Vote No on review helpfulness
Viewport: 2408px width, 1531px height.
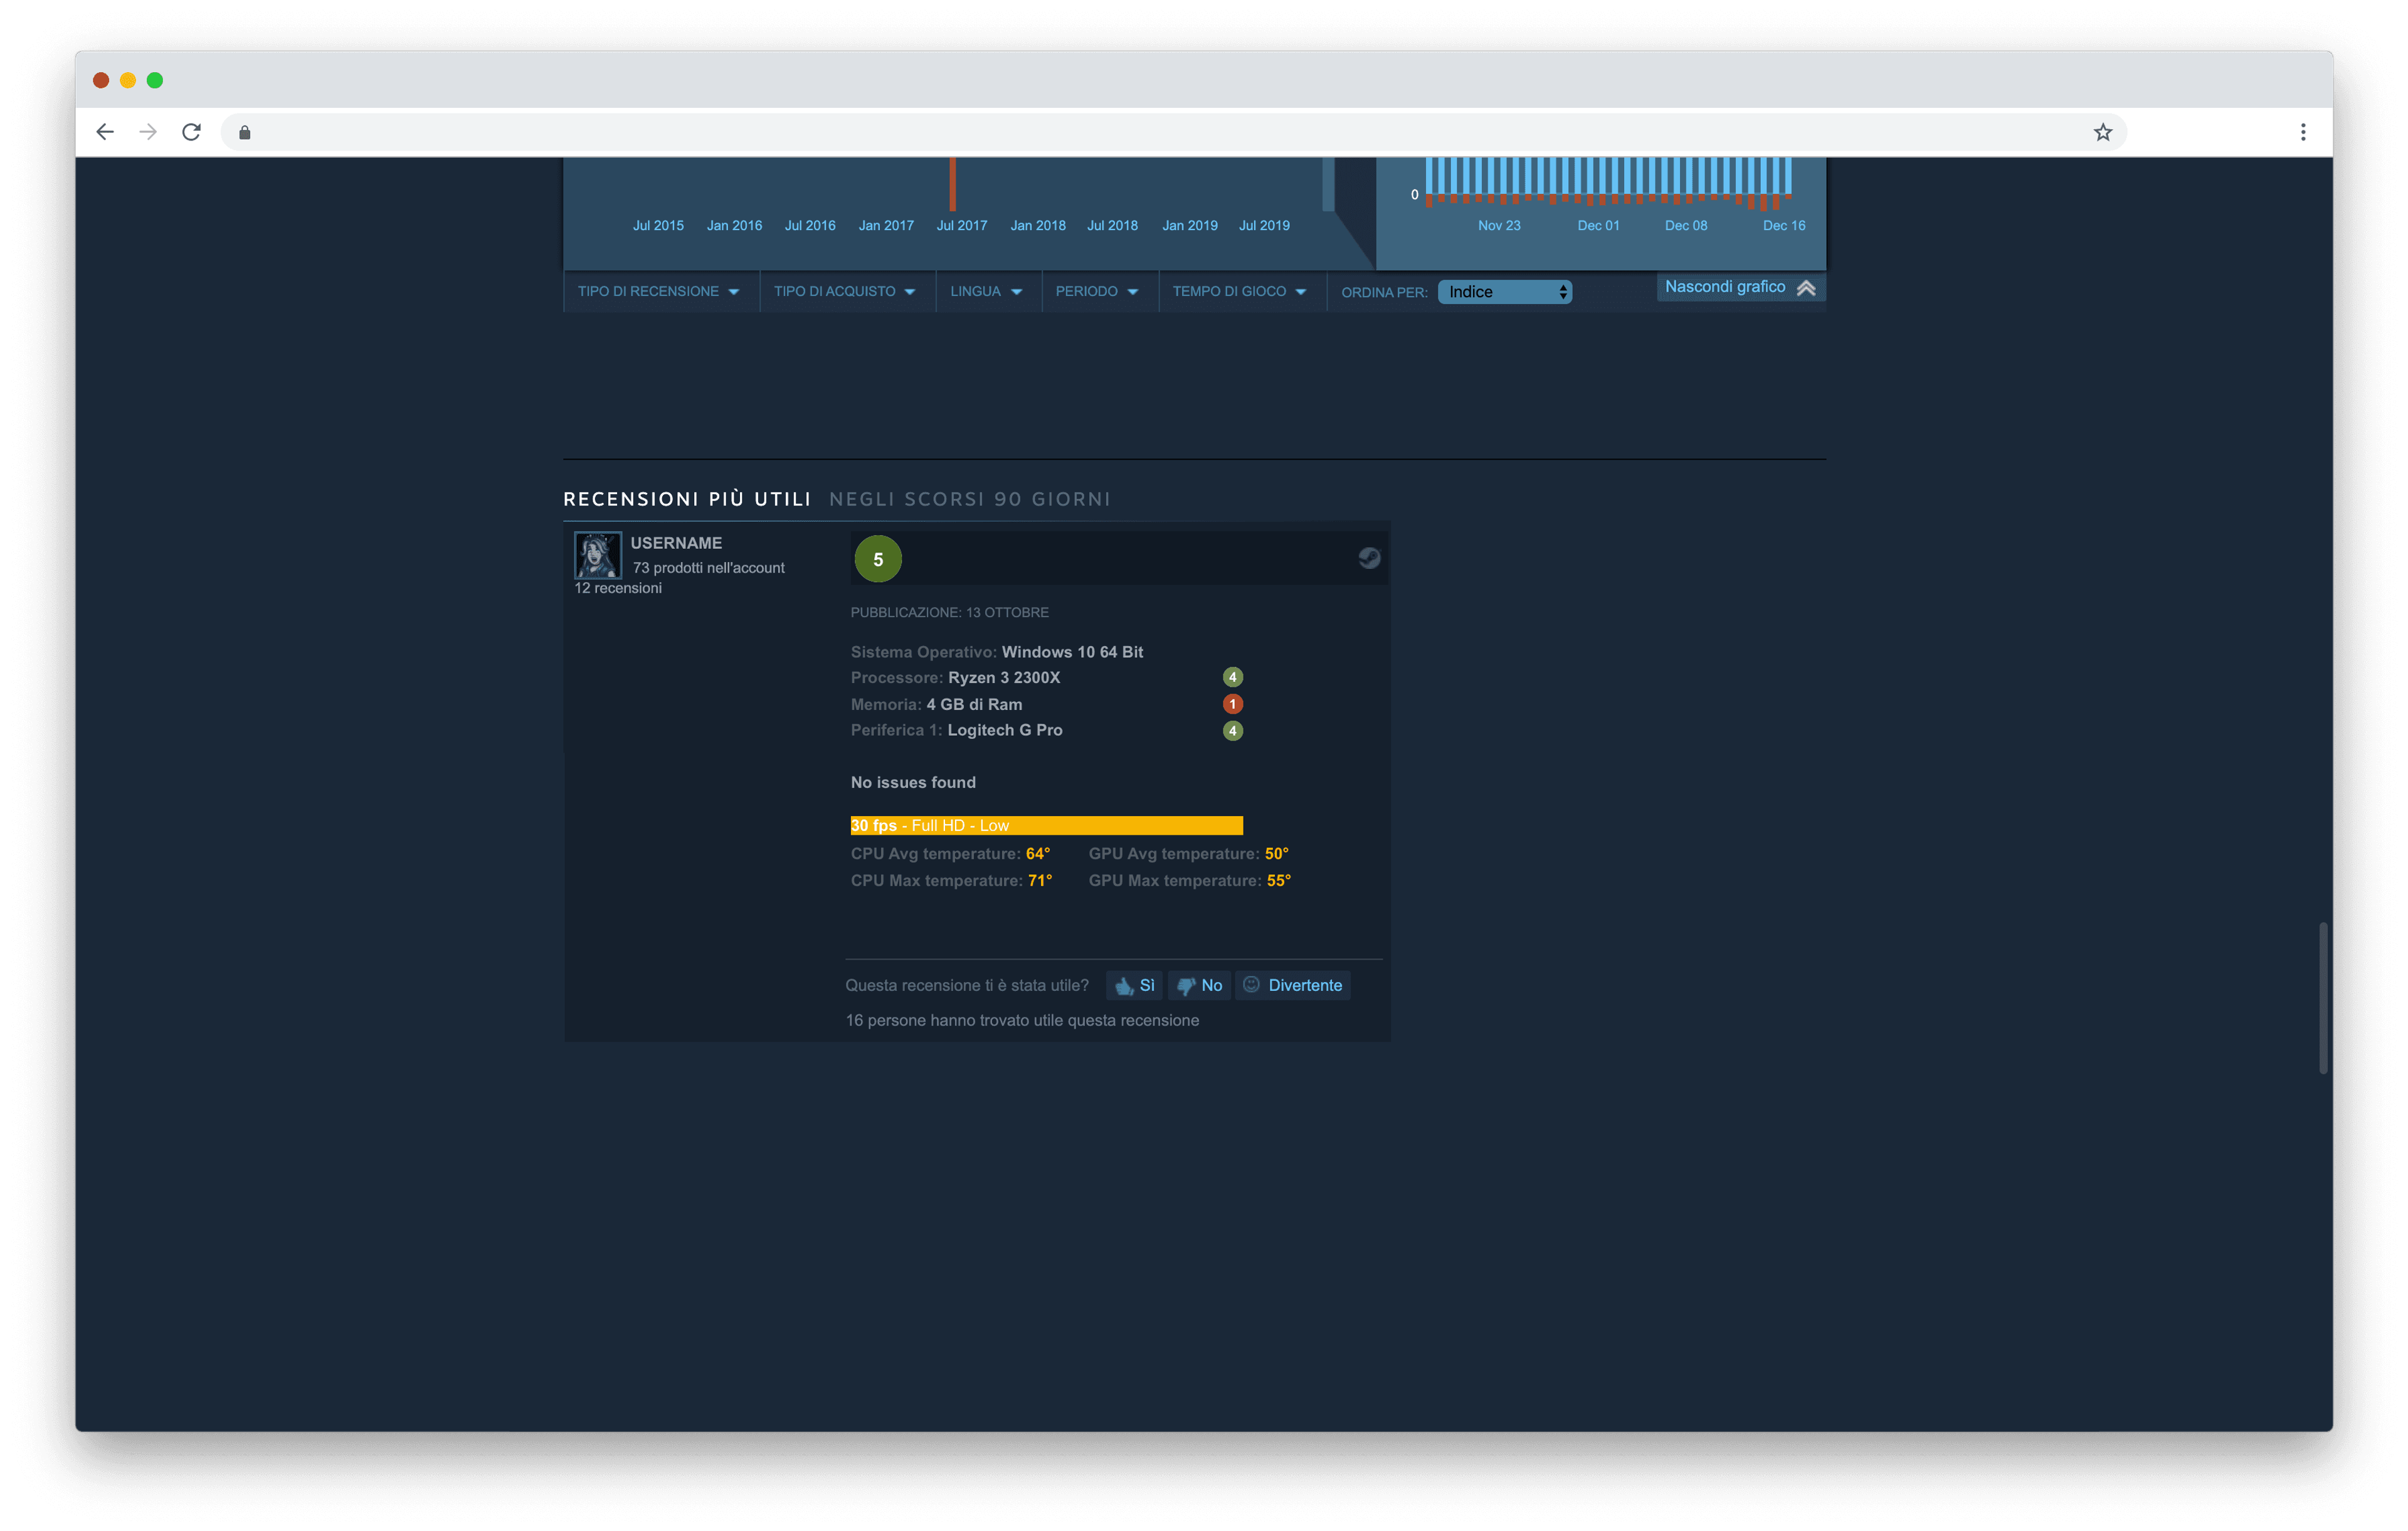pos(1200,985)
